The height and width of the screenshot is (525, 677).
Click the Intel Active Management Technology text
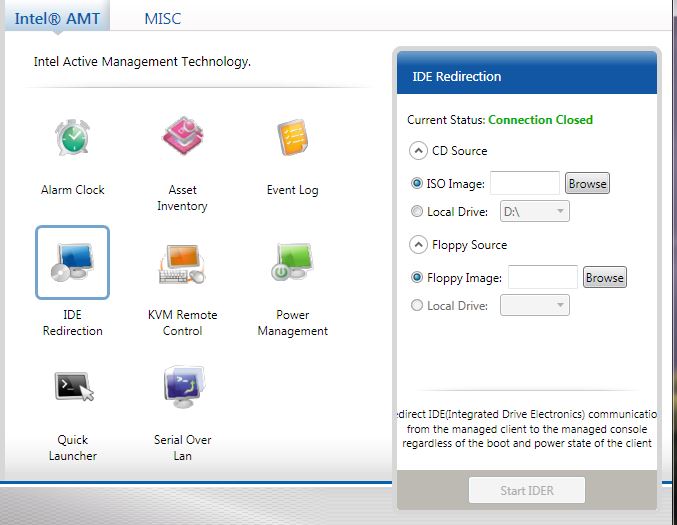click(142, 62)
